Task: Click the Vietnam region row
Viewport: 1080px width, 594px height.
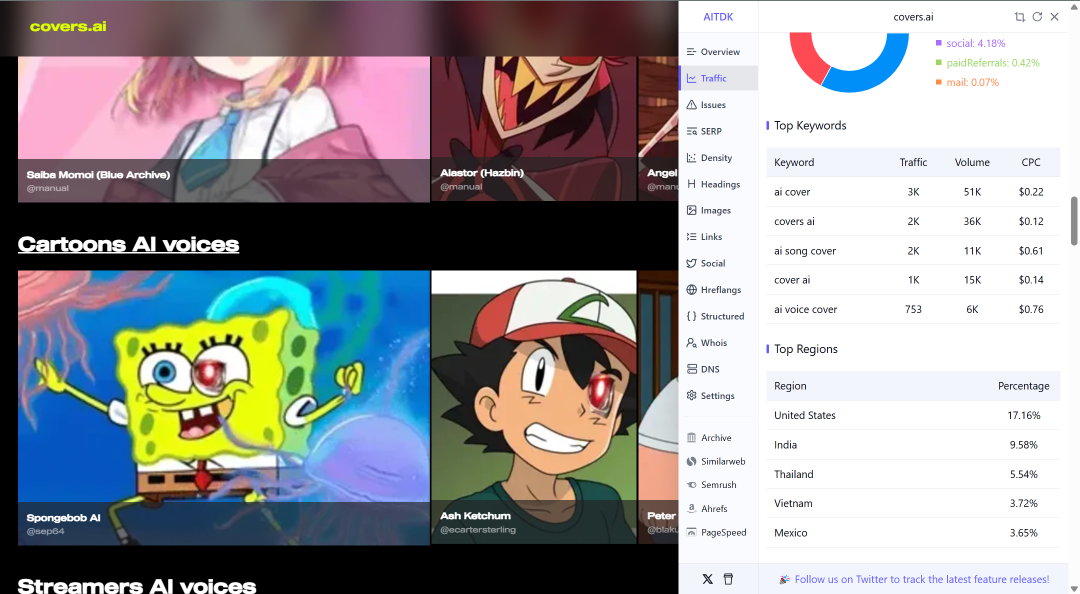Action: (x=913, y=504)
